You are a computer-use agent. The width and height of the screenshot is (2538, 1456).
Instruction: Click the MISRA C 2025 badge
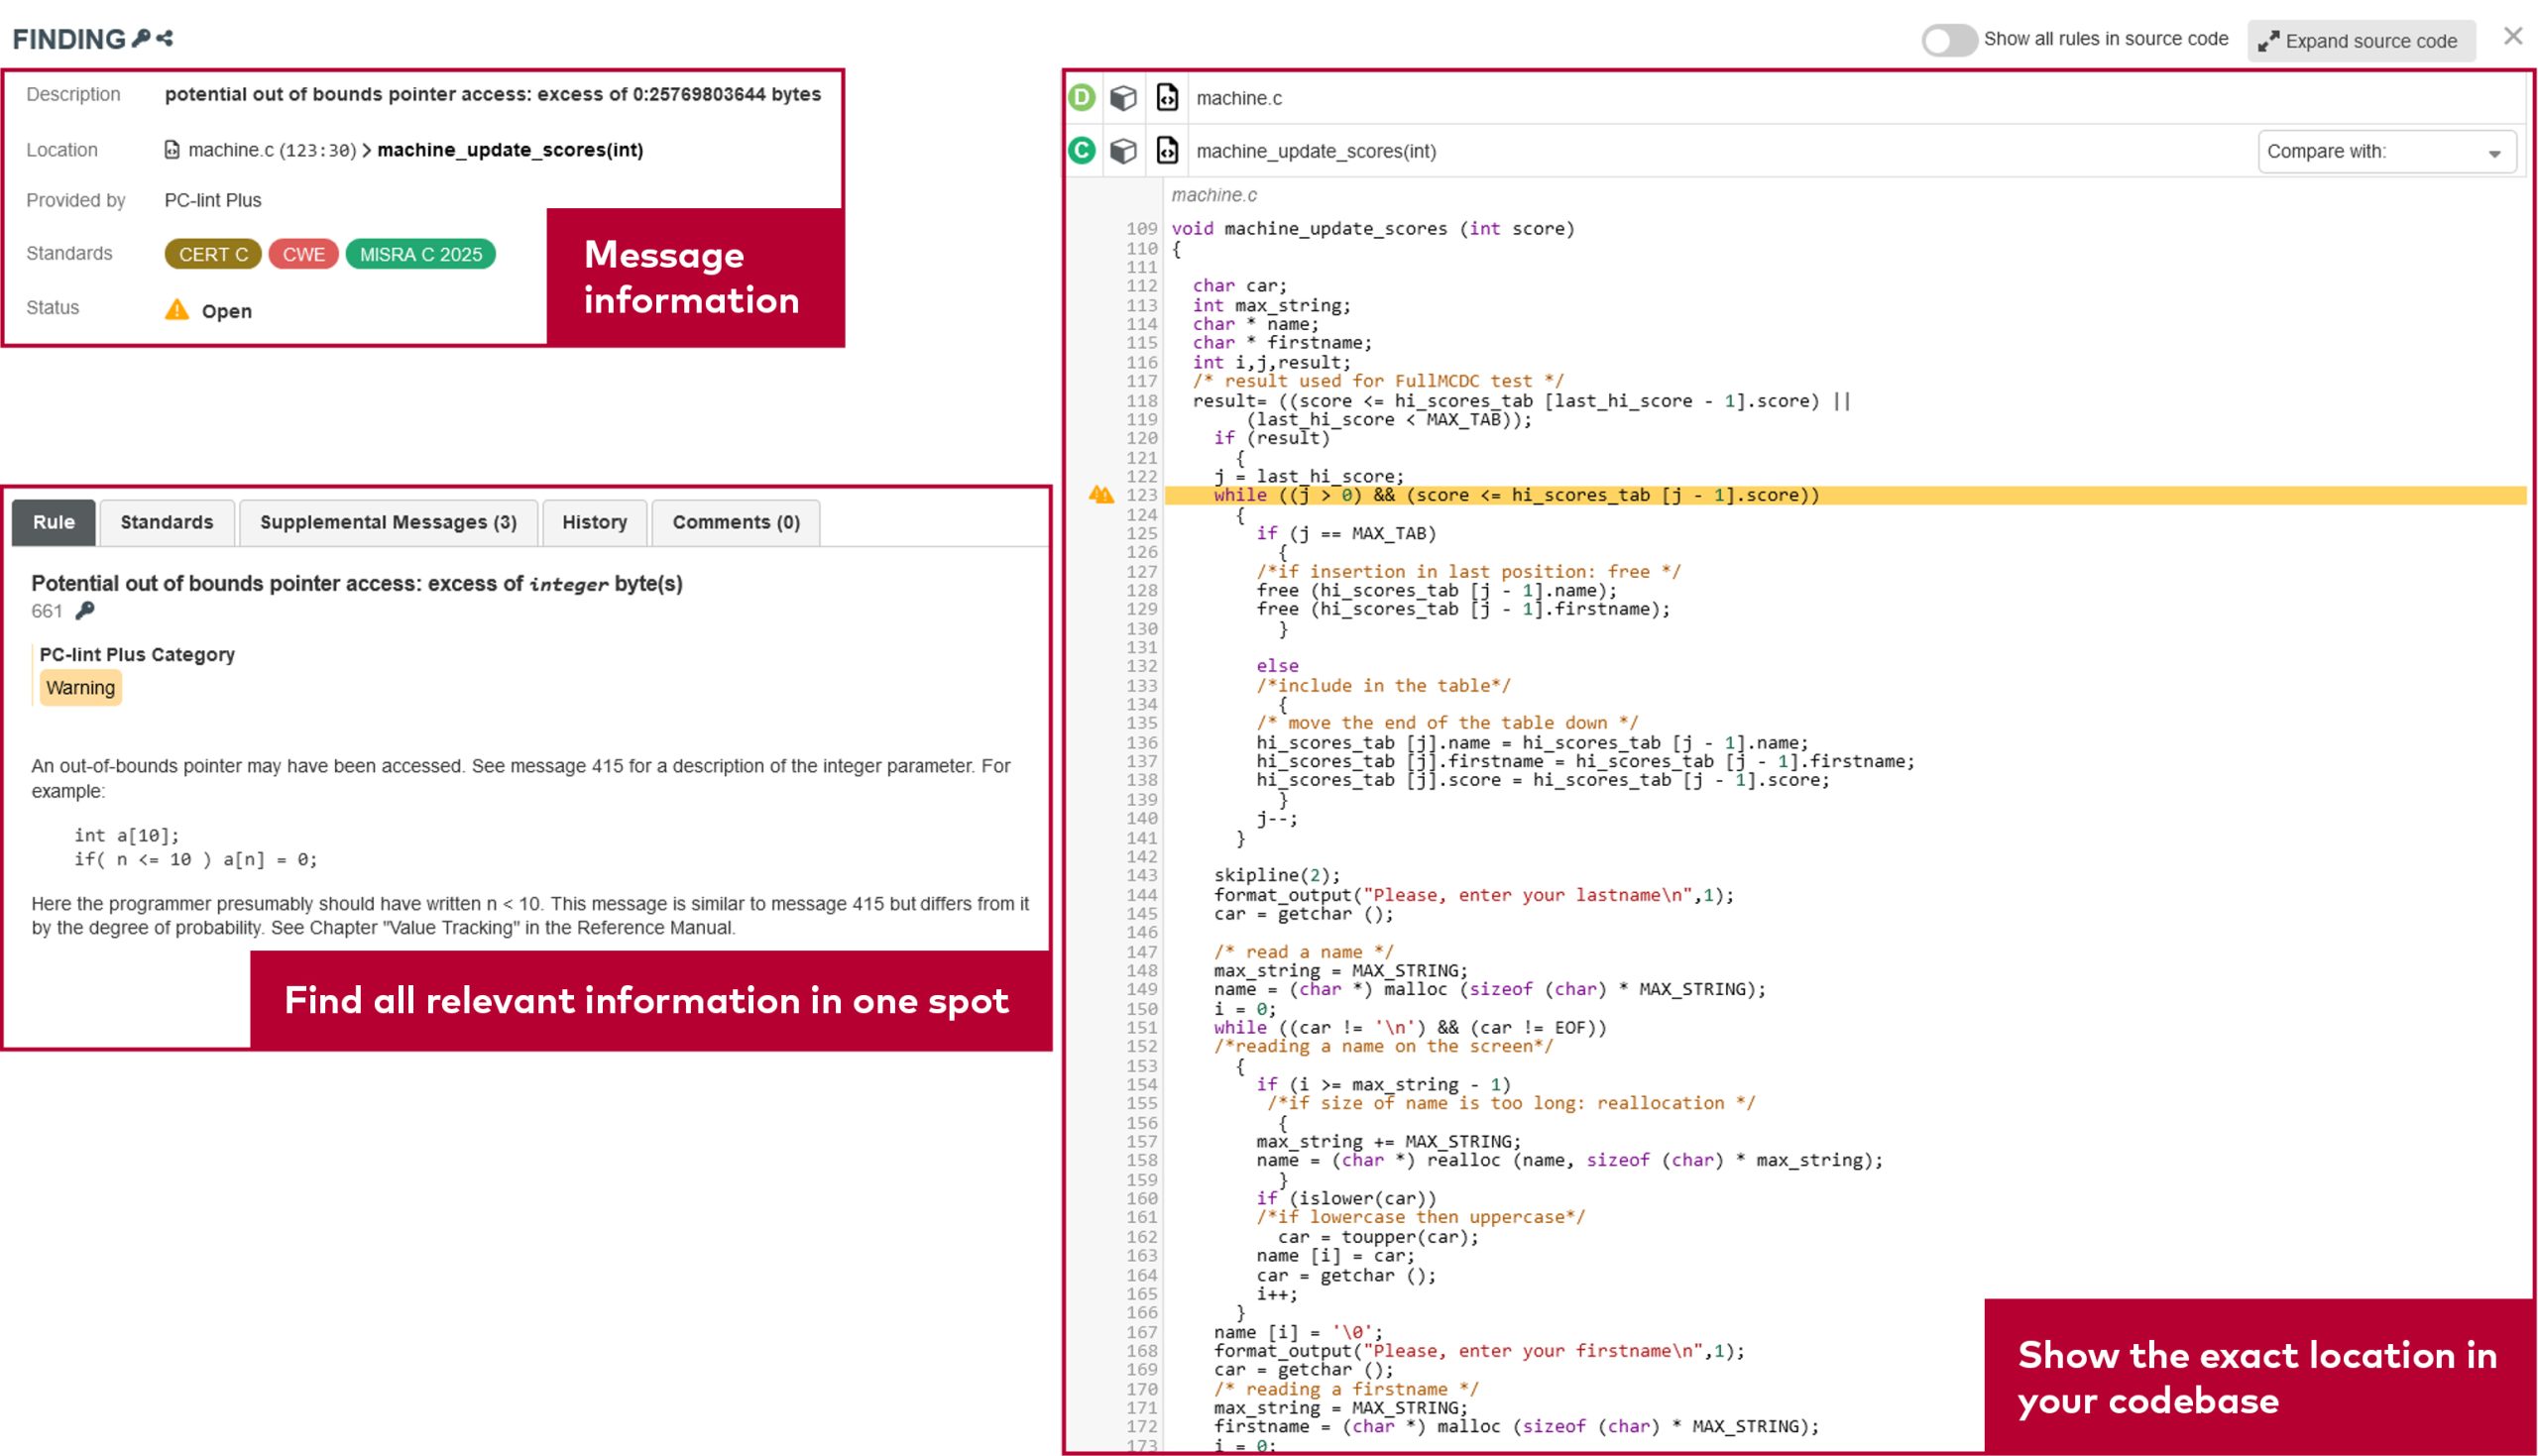(420, 255)
